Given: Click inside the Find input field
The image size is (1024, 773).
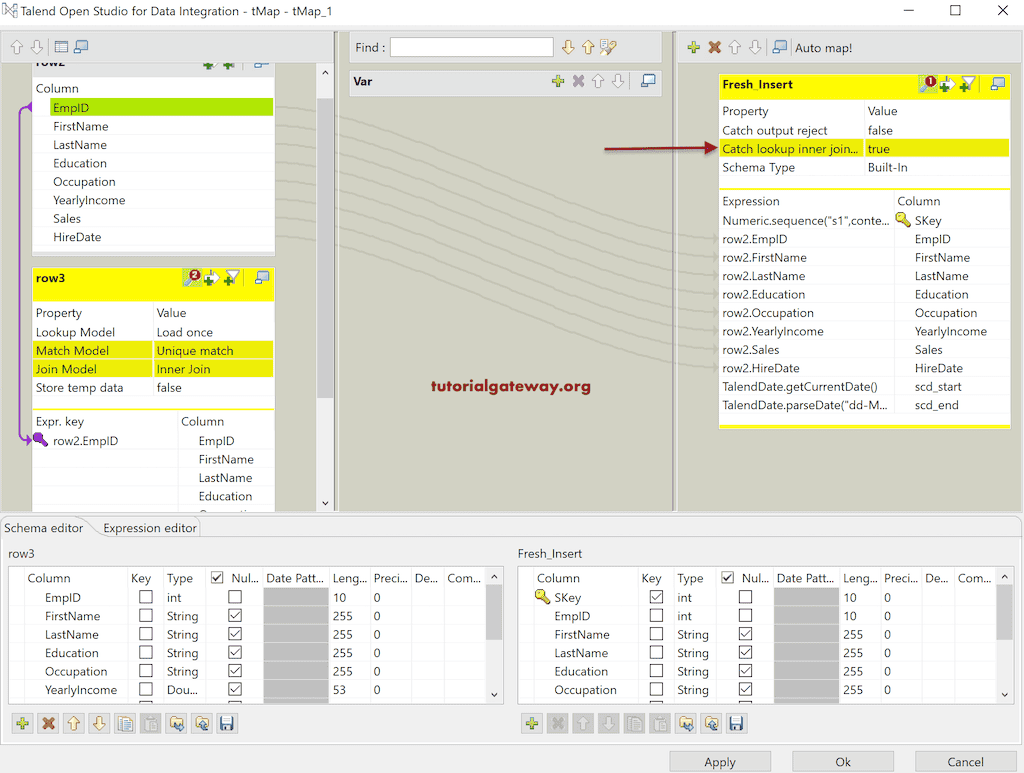Looking at the screenshot, I should click(x=470, y=47).
